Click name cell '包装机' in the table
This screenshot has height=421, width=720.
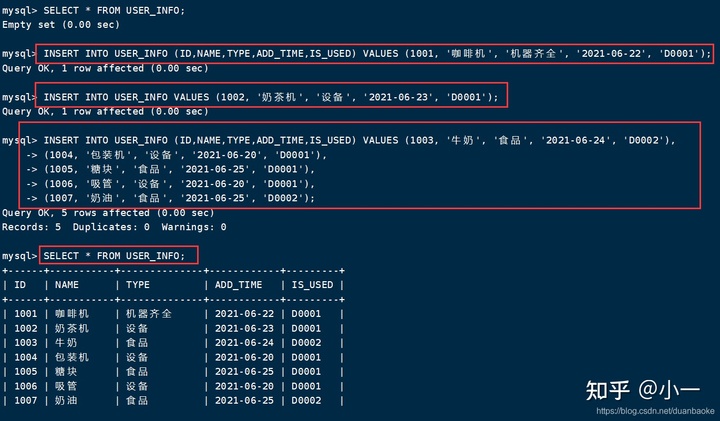72,357
